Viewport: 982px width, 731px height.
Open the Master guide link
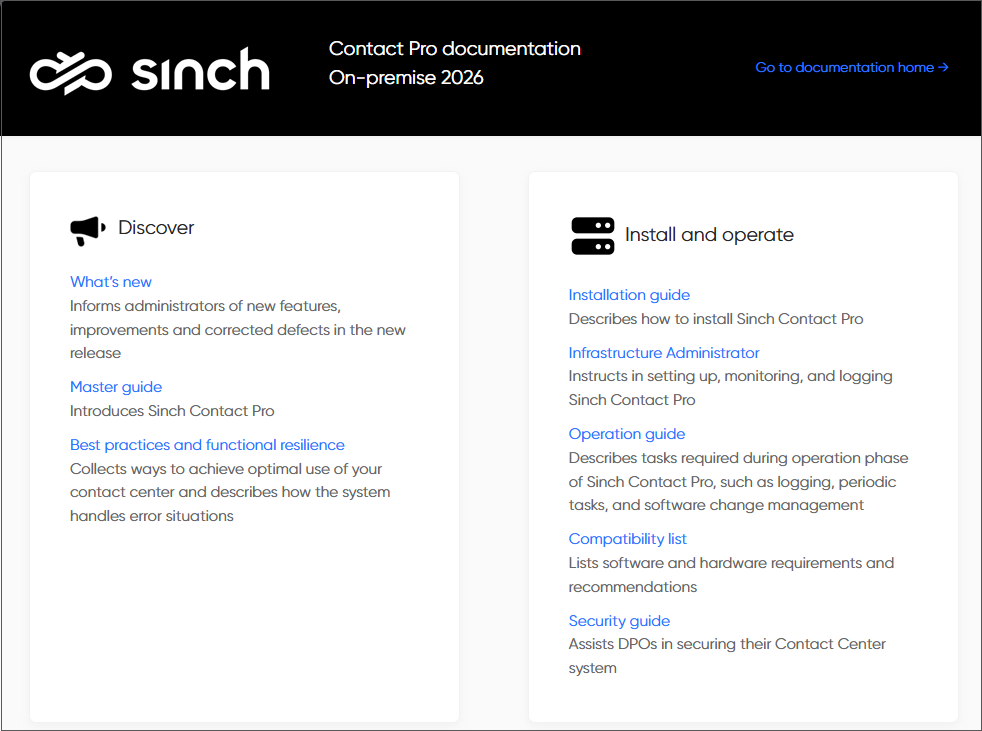[x=116, y=387]
